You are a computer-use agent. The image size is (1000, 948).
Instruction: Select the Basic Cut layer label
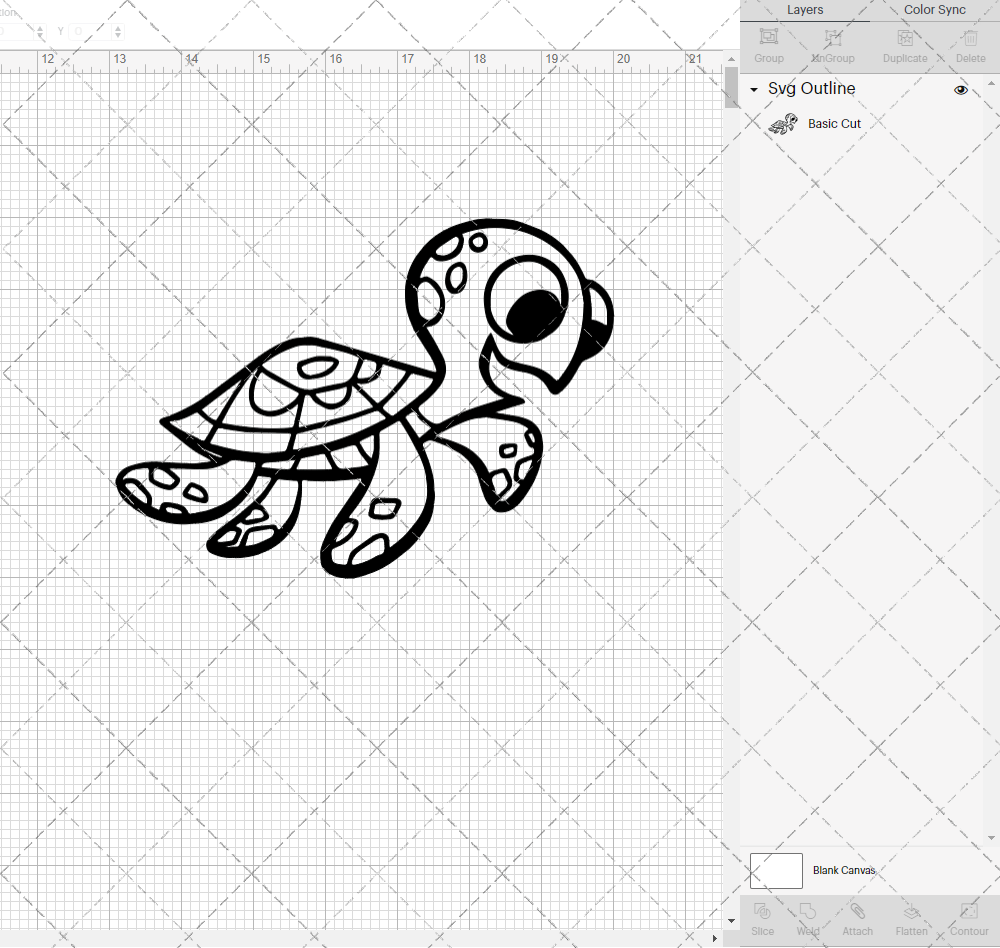834,124
